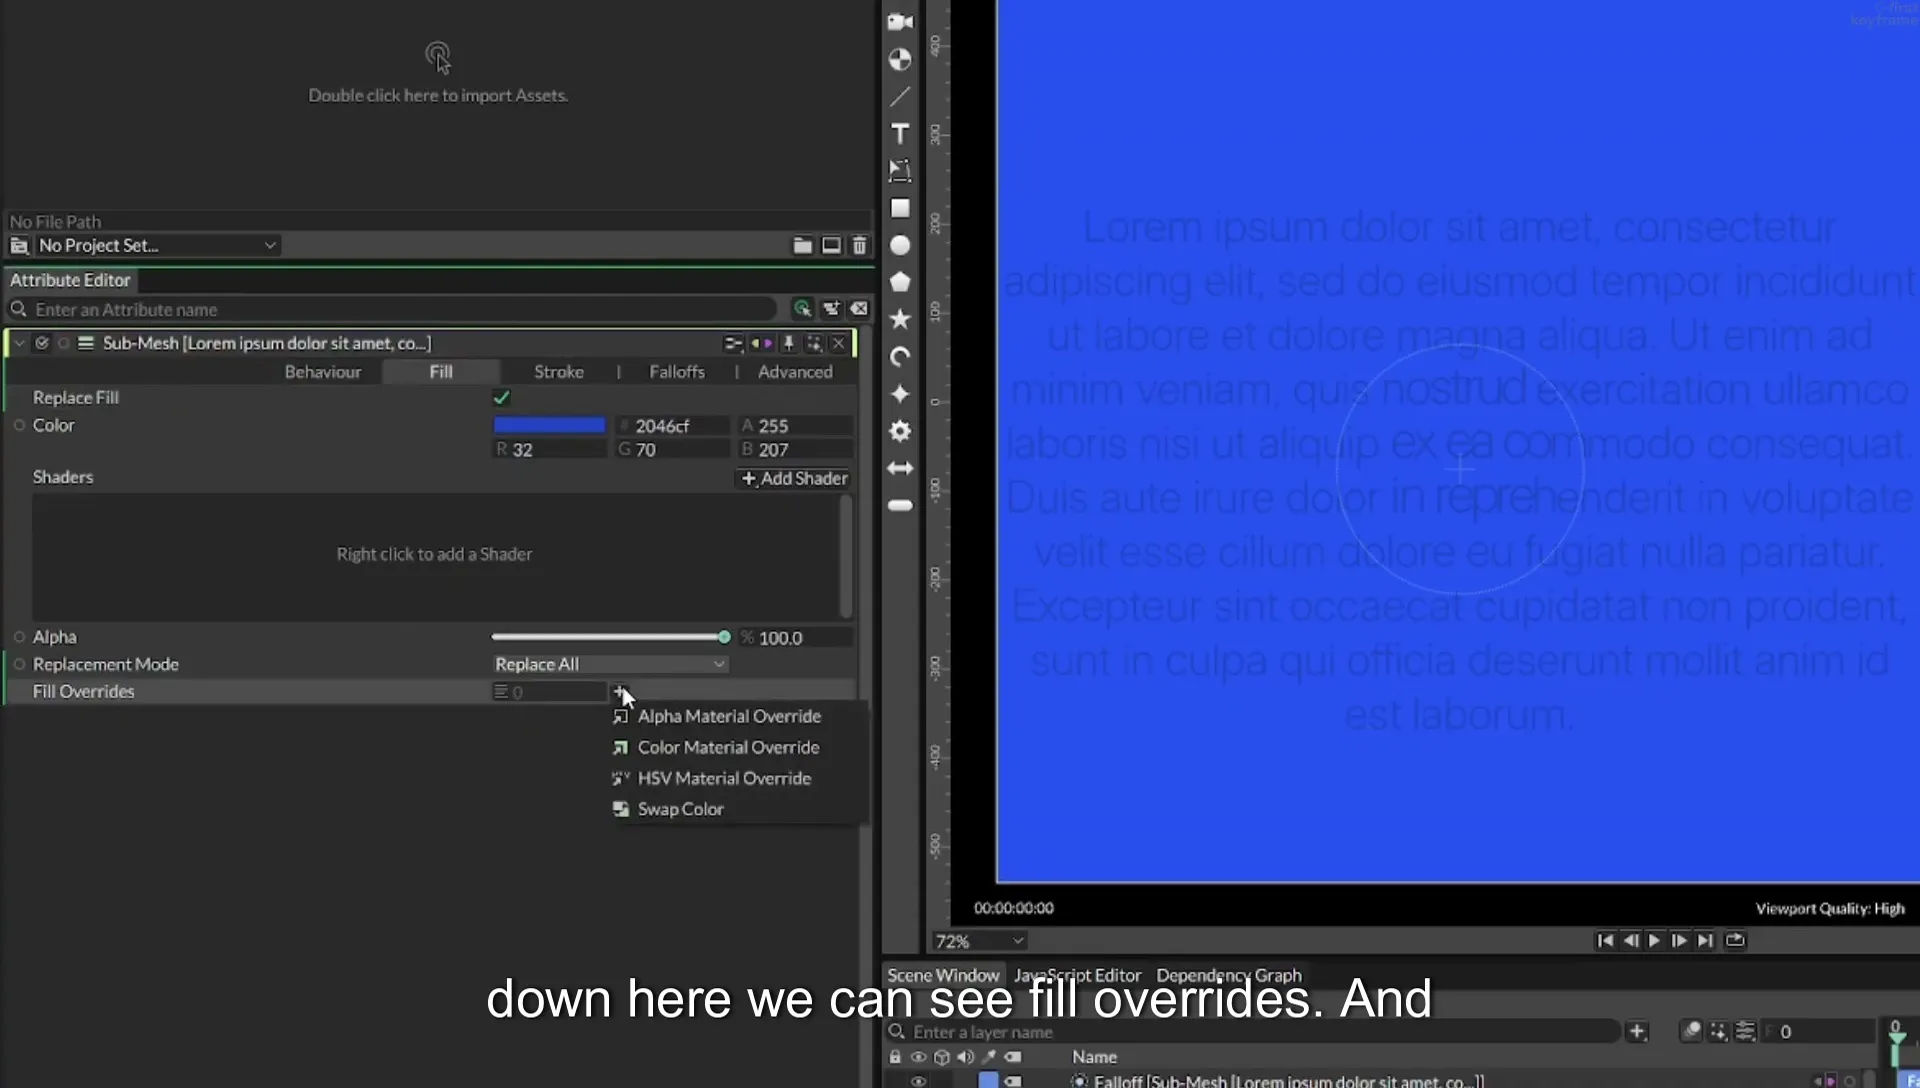Toggle the Sub-Mesh enabled checkbox in header
The image size is (1920, 1088).
click(42, 343)
